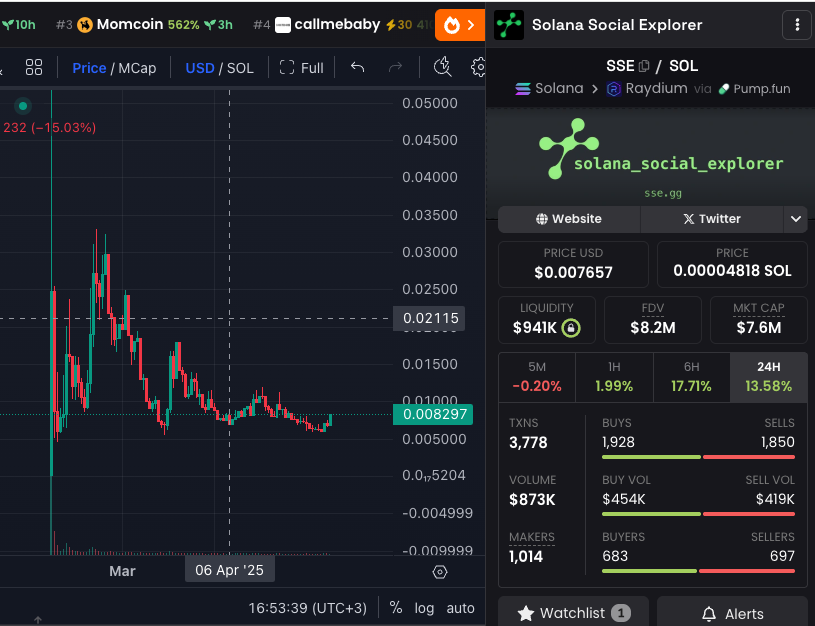Open the token's Website
The height and width of the screenshot is (626, 815).
[x=568, y=219]
